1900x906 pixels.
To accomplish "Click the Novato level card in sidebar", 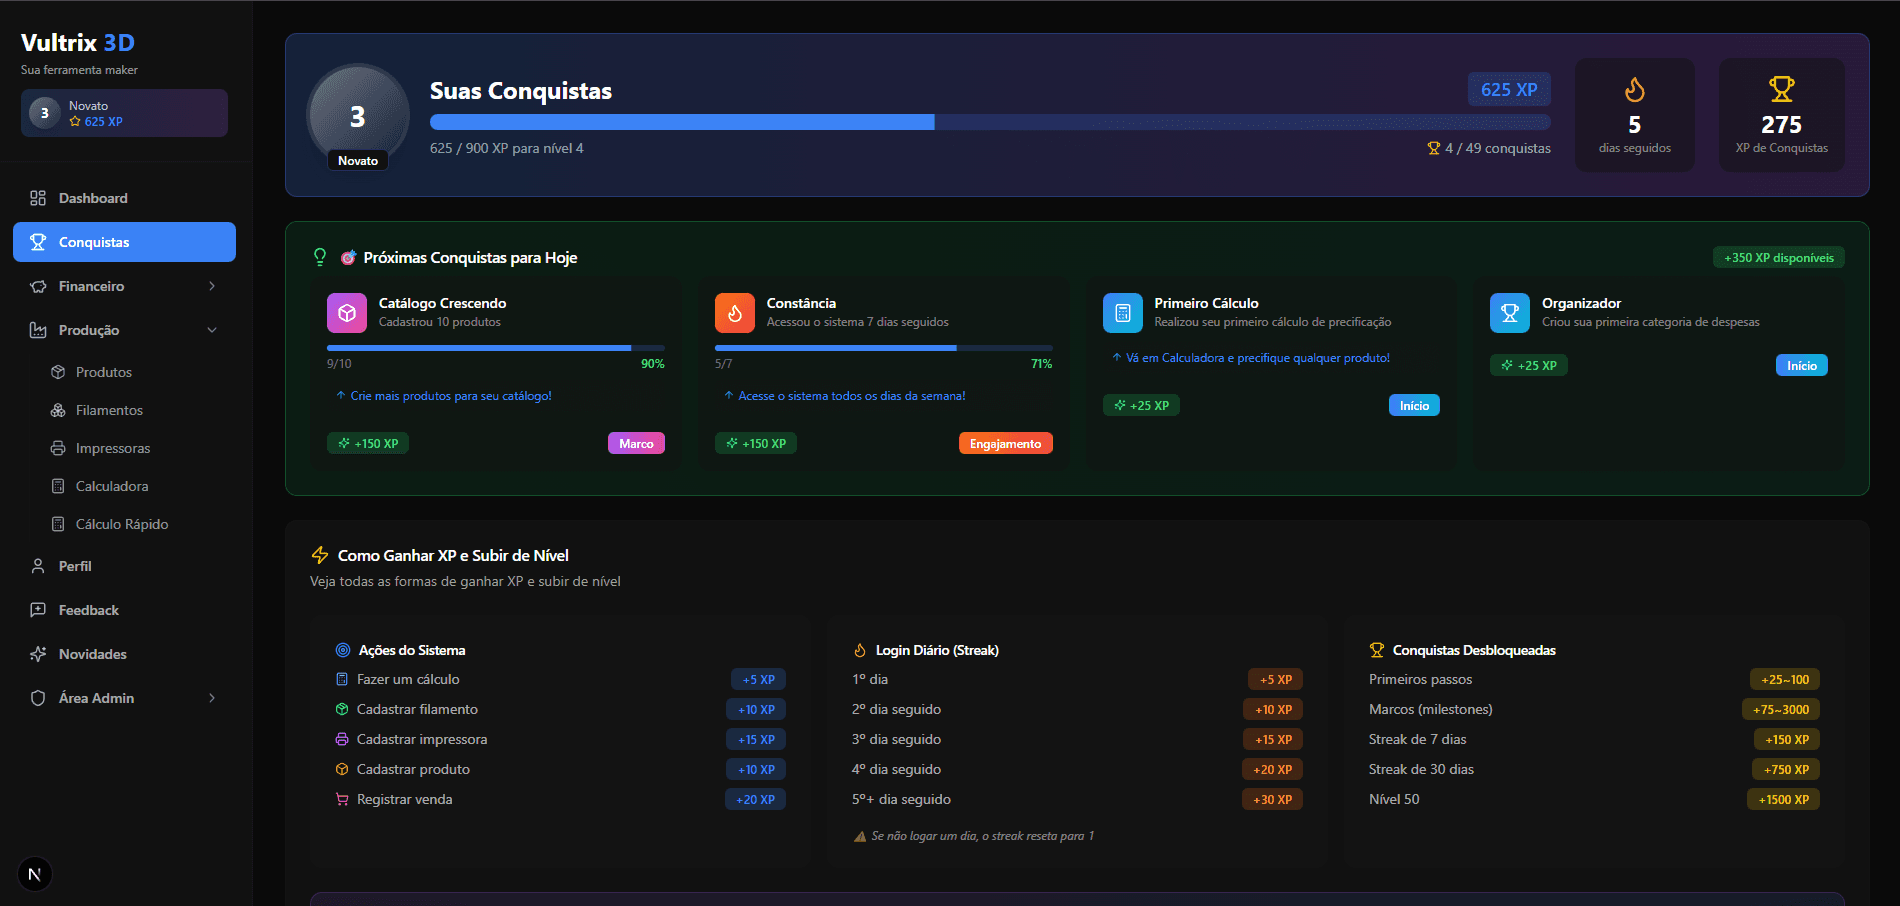I will pos(124,113).
